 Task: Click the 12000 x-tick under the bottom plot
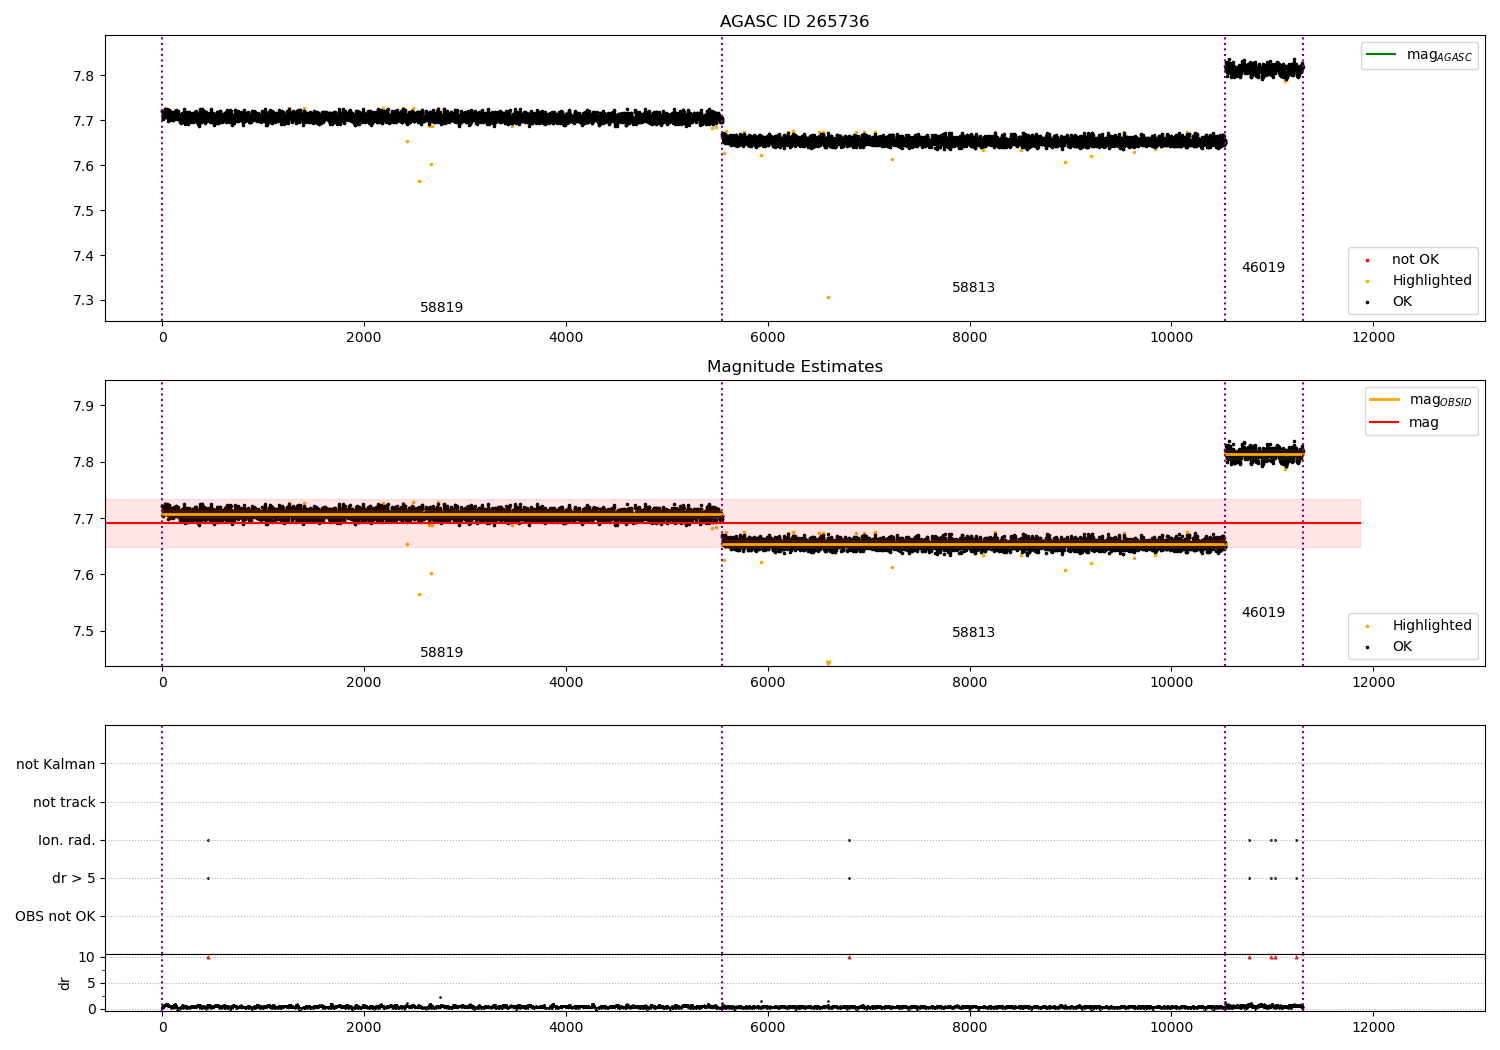pos(1373,1028)
